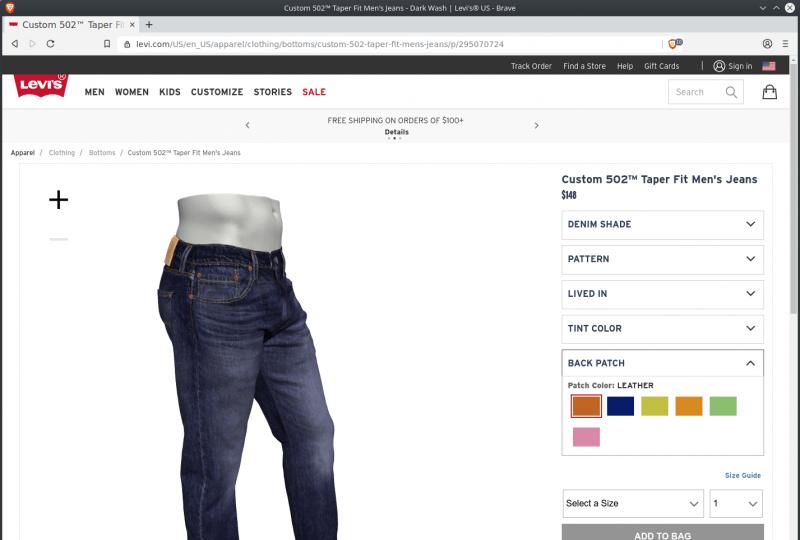Open the Size Guide link
800x540 pixels.
pos(742,475)
